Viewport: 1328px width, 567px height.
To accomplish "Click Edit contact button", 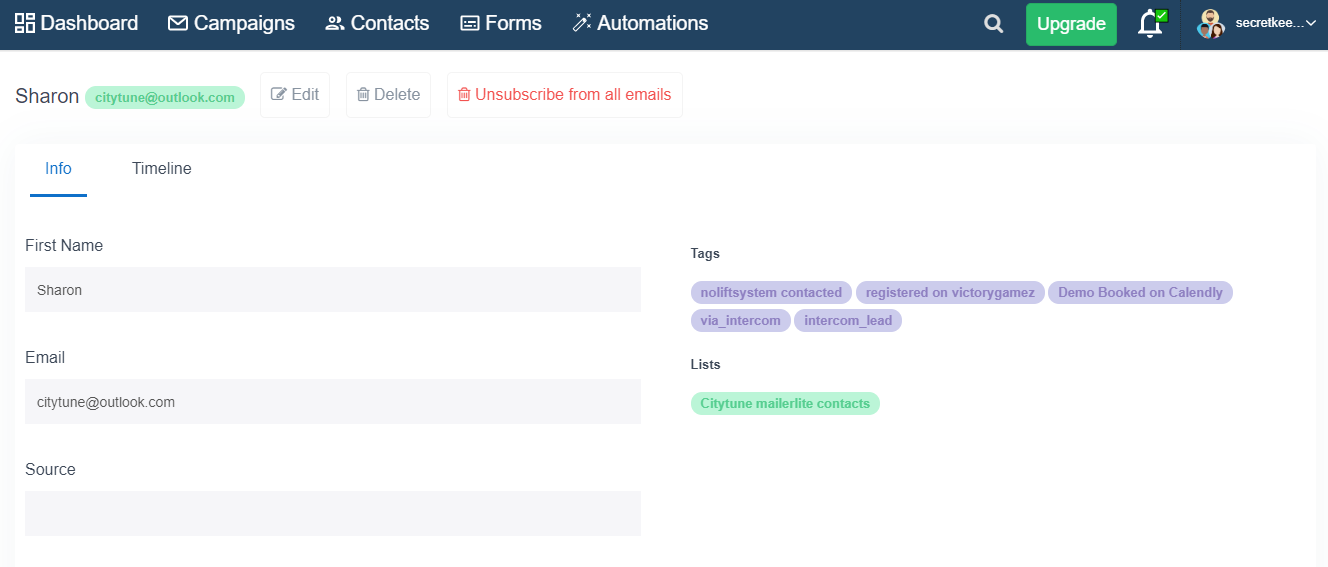I will pyautogui.click(x=295, y=95).
